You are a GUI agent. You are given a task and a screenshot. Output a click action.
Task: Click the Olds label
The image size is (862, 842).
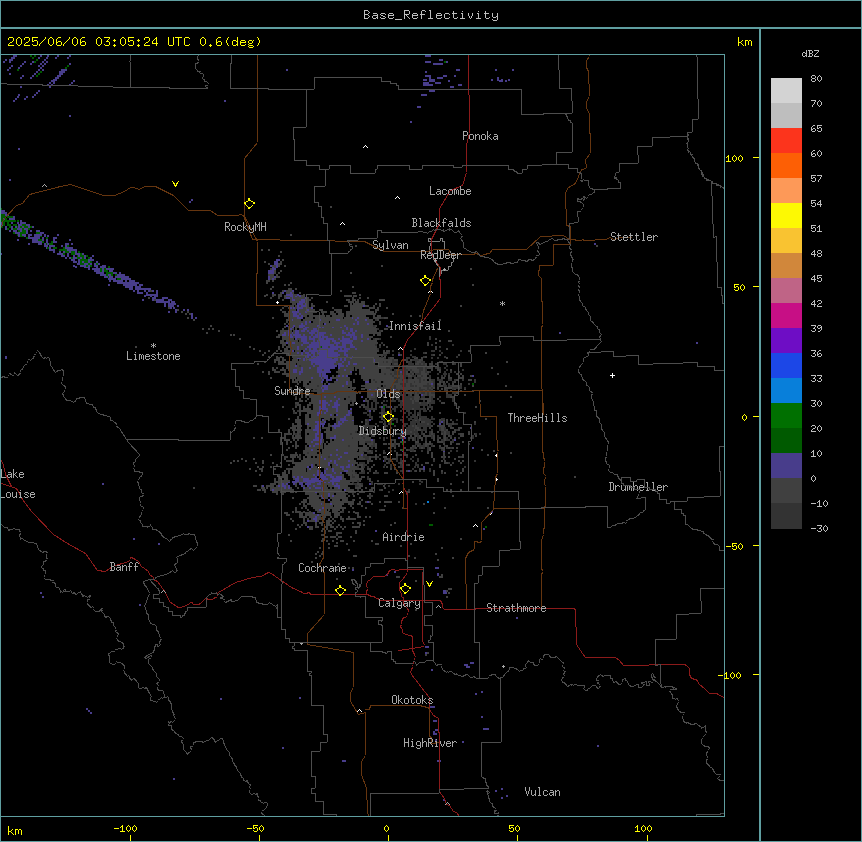[x=388, y=394]
